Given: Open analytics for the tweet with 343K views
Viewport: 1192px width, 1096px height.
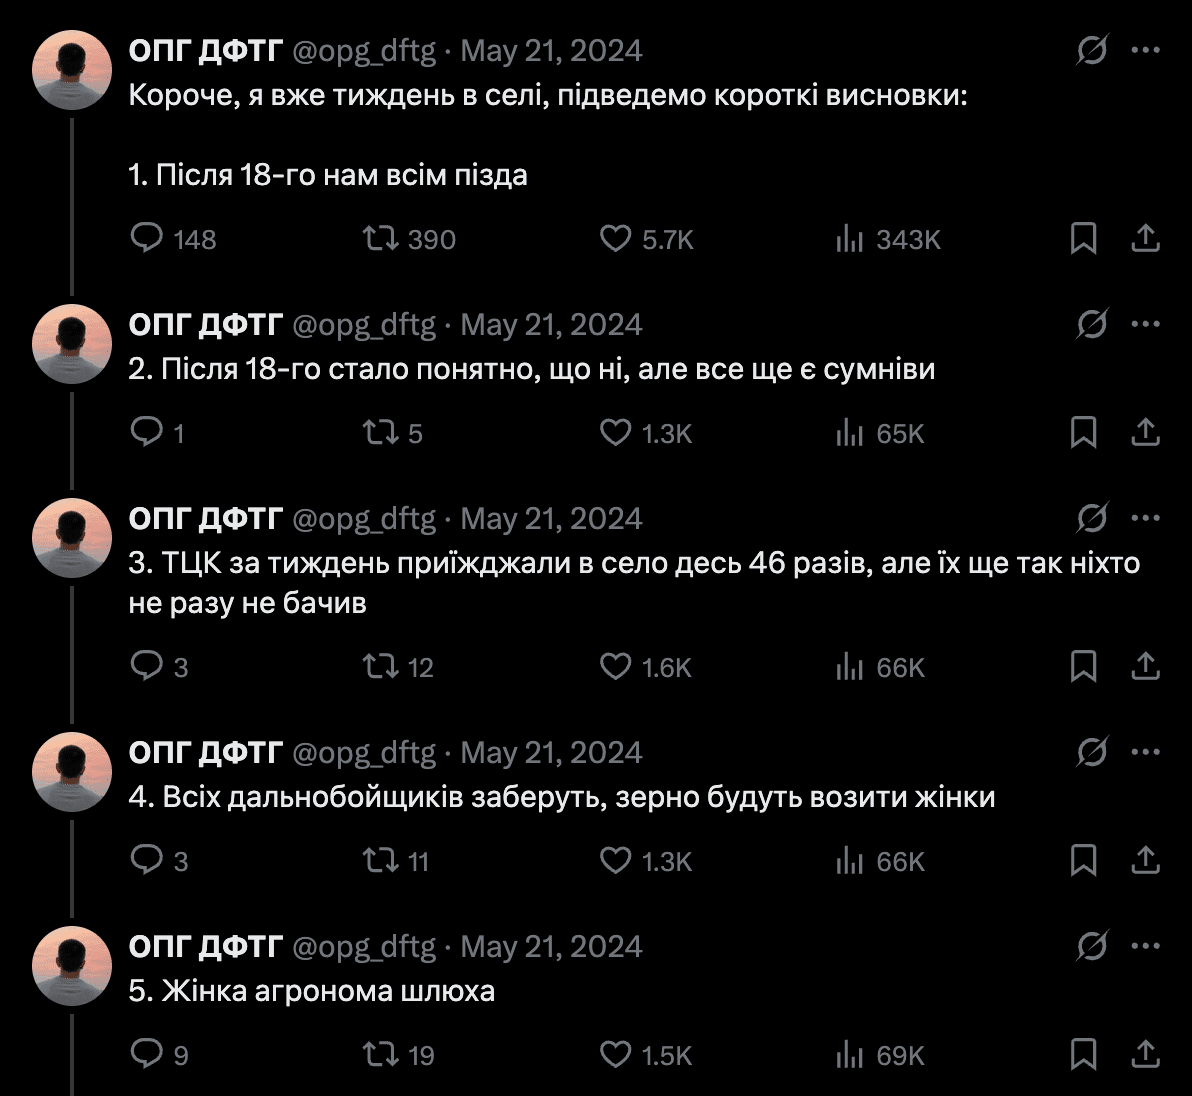Looking at the screenshot, I should pyautogui.click(x=851, y=239).
